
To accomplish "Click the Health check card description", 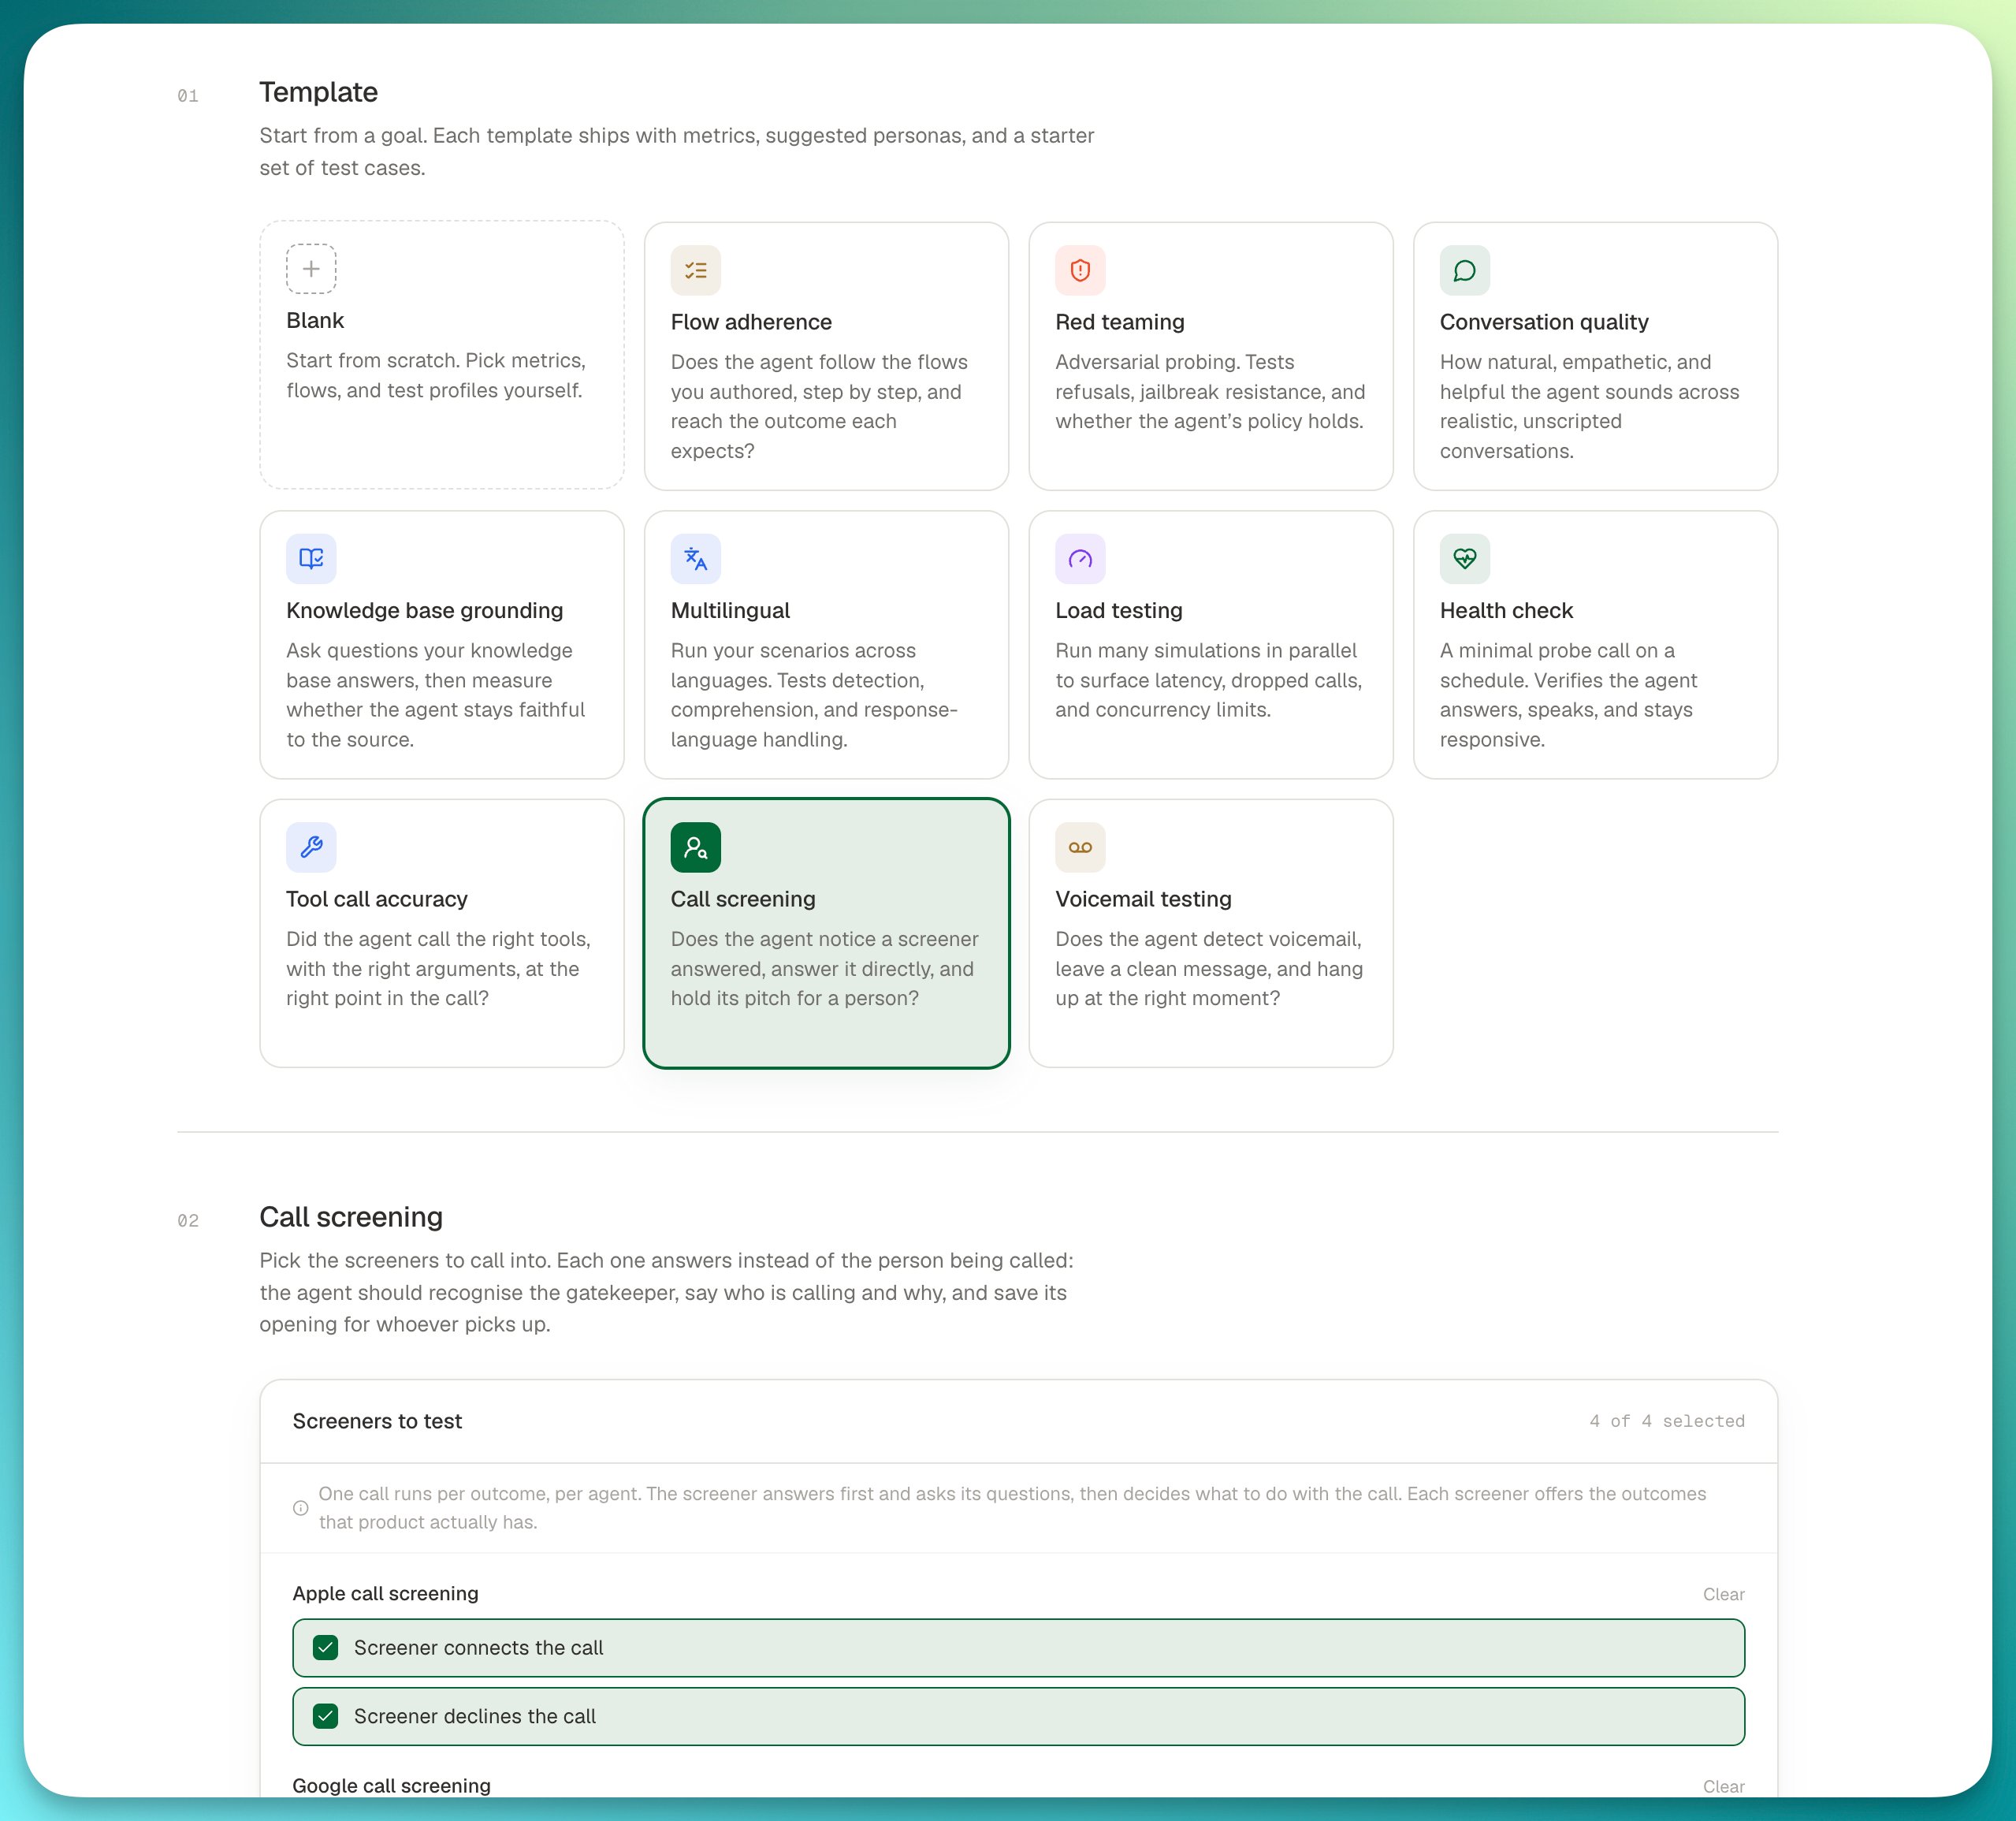I will click(1568, 695).
